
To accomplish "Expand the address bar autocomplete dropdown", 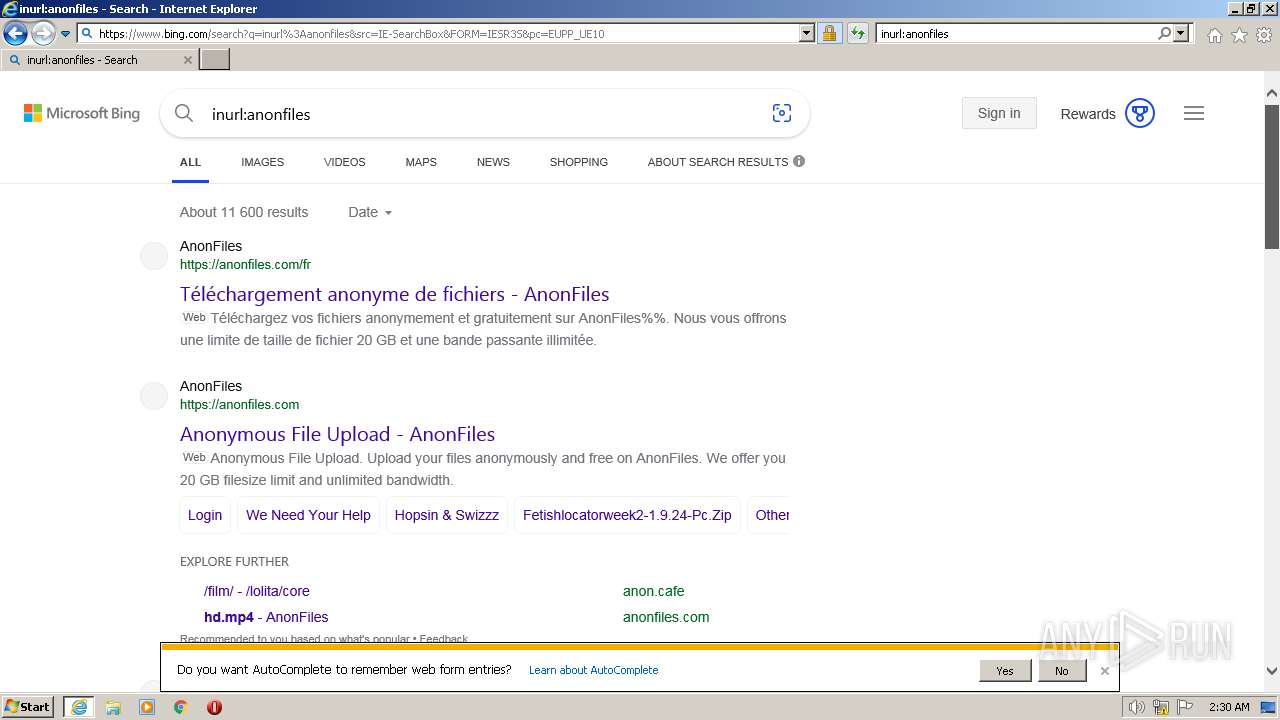I will coord(807,33).
